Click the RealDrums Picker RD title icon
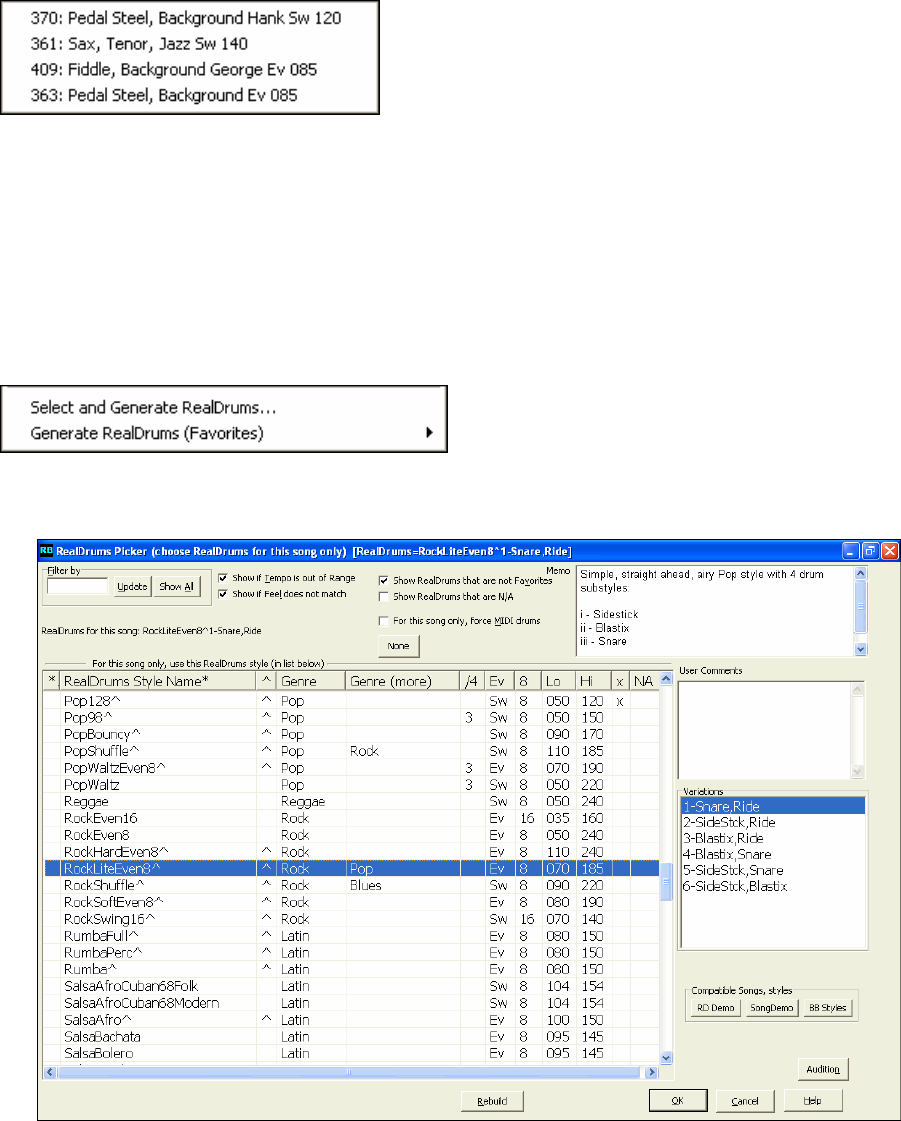The width and height of the screenshot is (901, 1121). (46, 550)
